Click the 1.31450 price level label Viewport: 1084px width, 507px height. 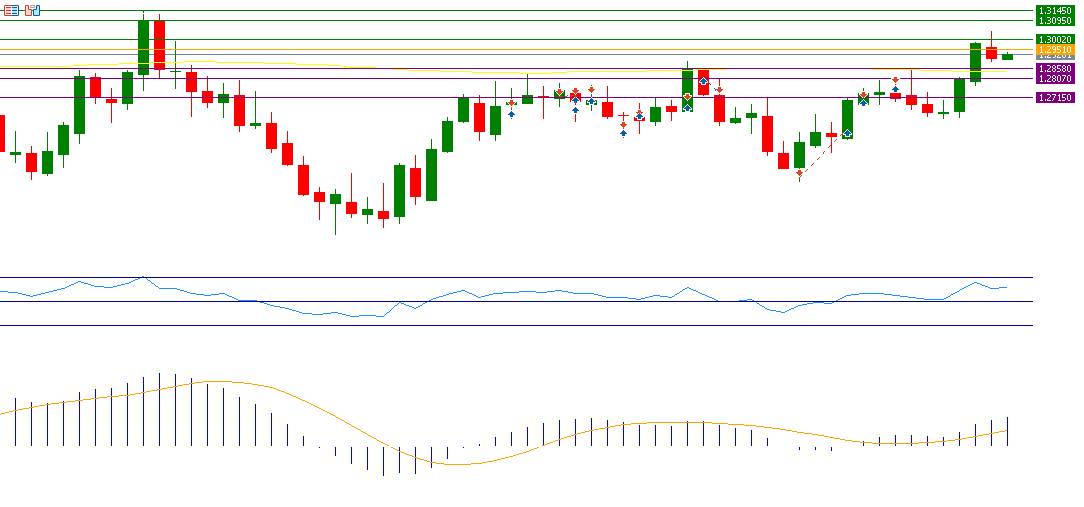pos(1054,10)
